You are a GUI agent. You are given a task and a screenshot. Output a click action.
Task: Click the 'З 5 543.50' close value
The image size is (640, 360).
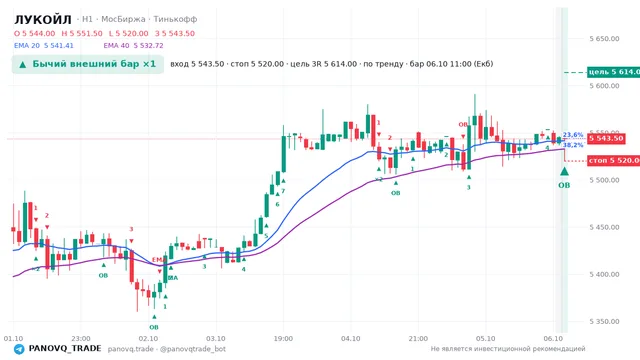[175, 33]
